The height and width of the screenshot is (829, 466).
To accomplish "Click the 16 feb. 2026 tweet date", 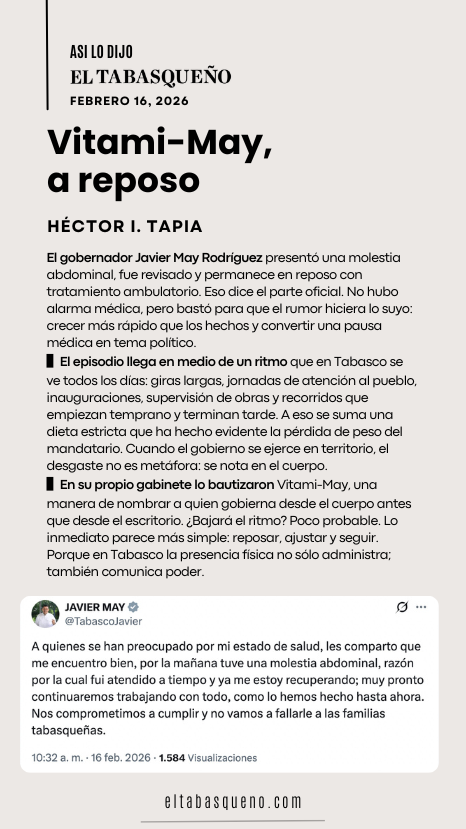I will point(121,758).
